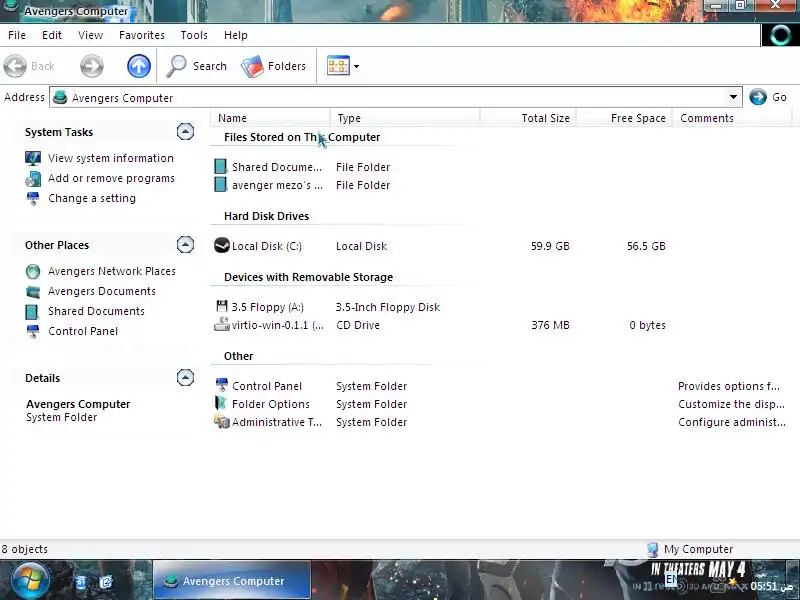Open the File menu
The image size is (800, 600).
pos(17,35)
